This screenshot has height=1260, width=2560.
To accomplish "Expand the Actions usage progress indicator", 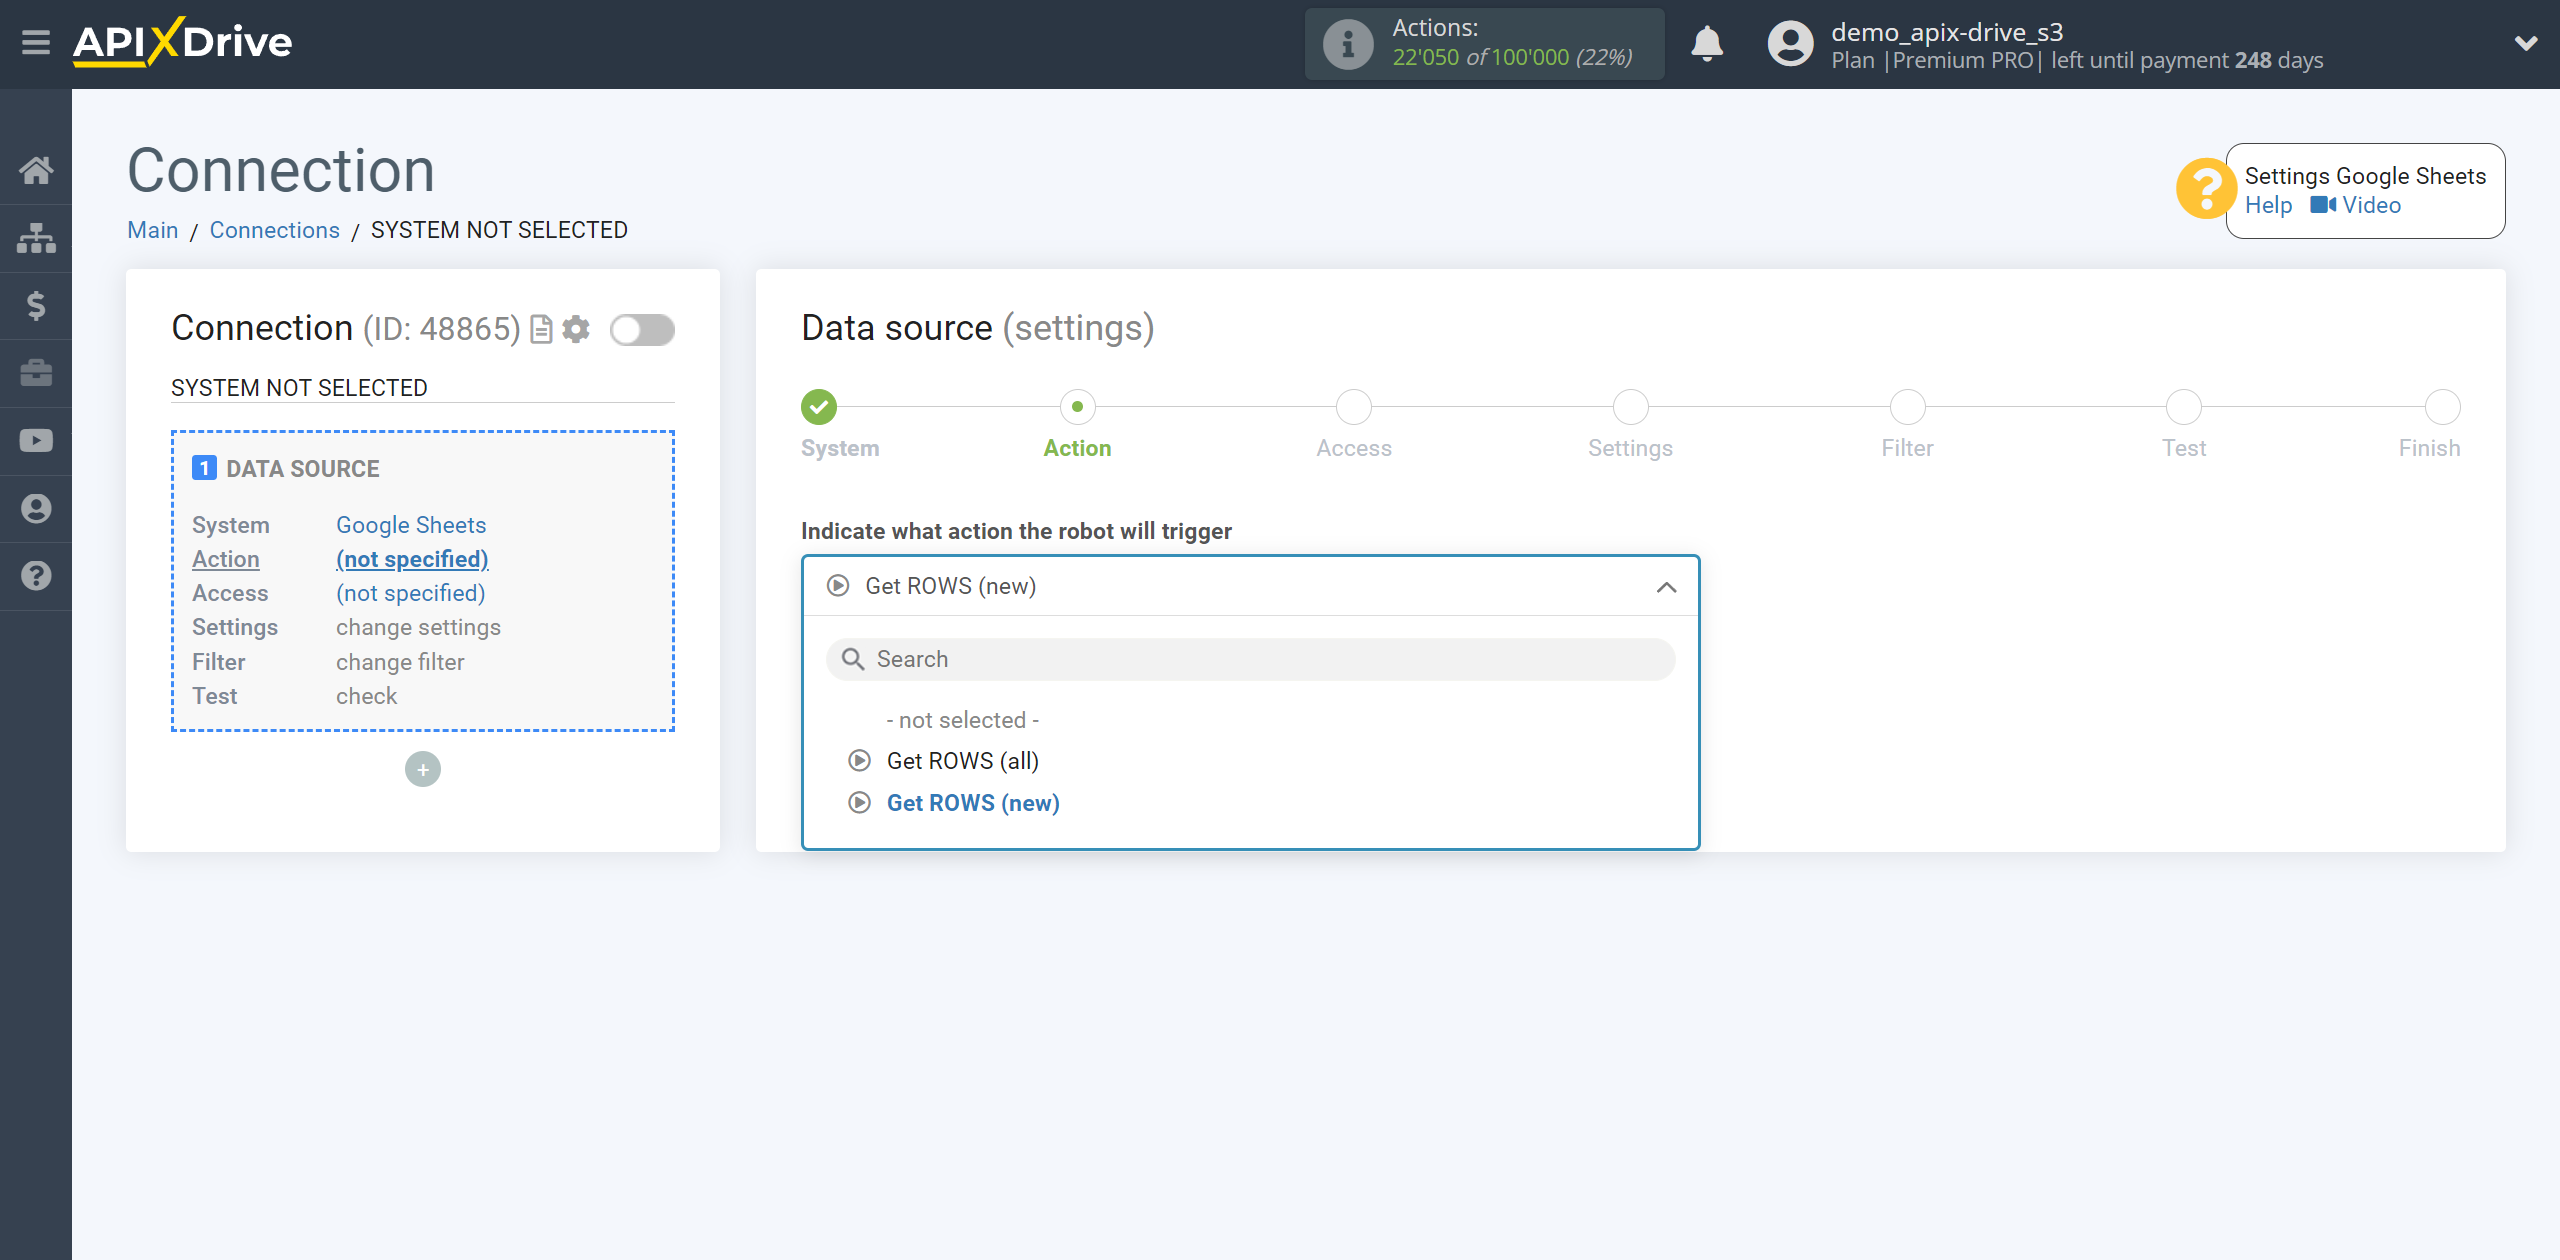I will pyautogui.click(x=1484, y=44).
